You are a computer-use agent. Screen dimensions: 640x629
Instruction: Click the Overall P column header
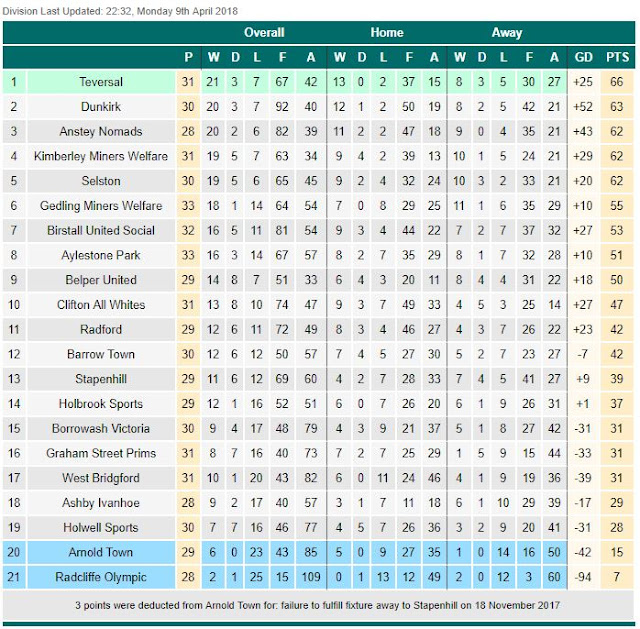[x=190, y=57]
